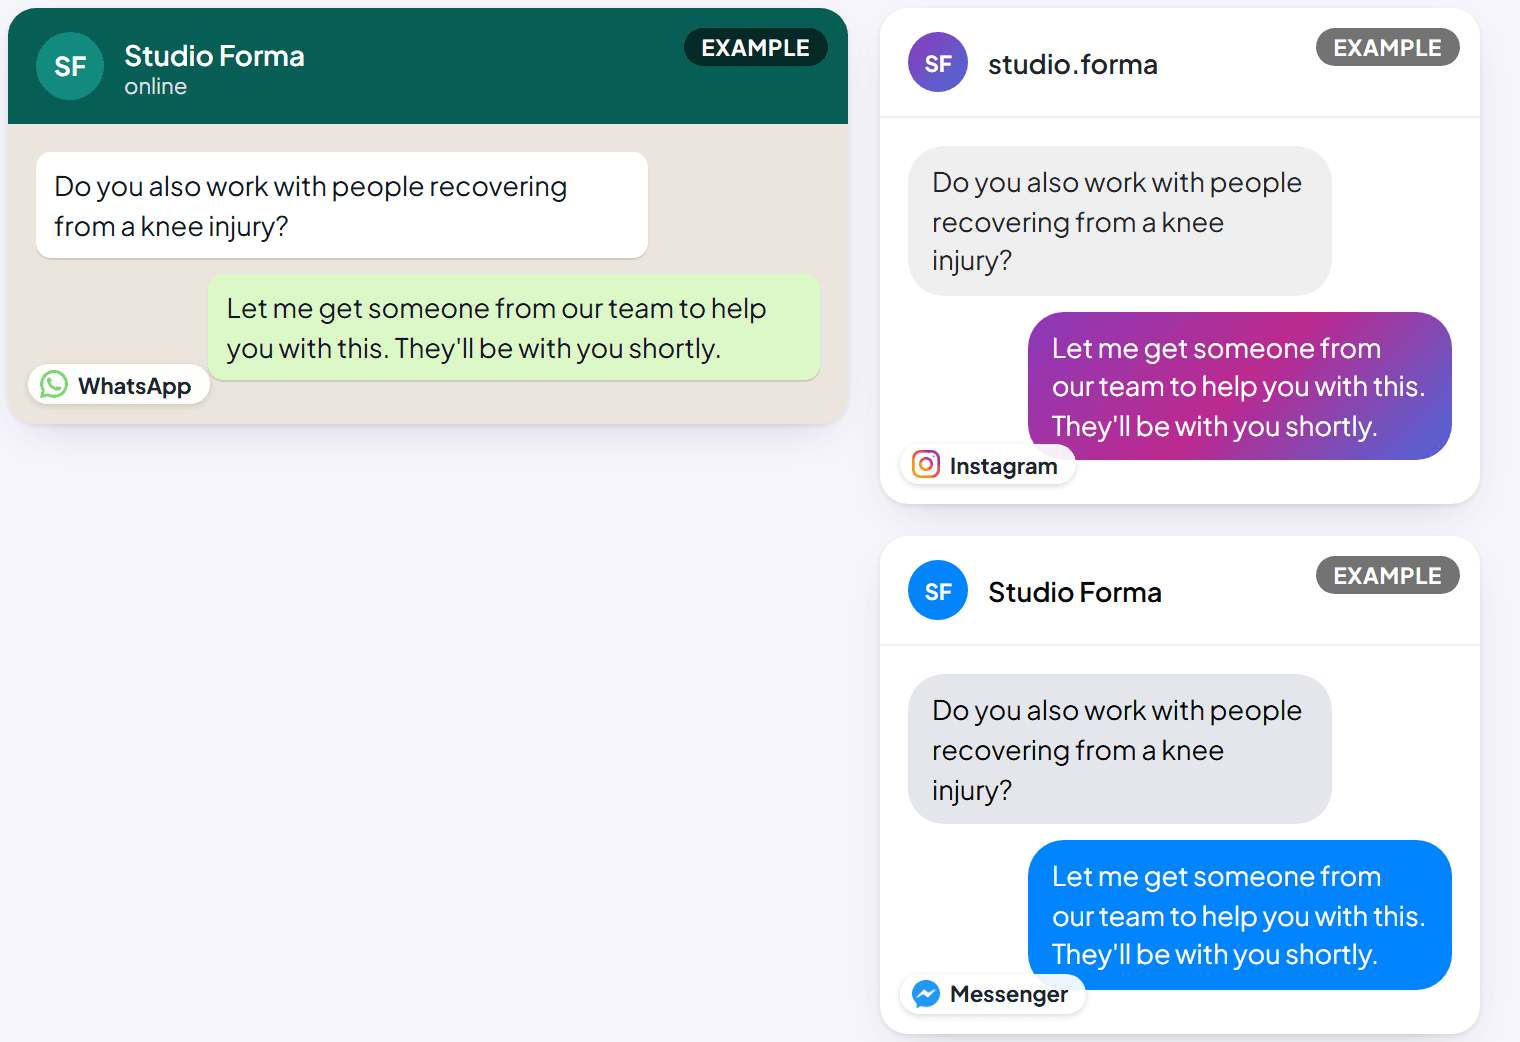Click the EXAMPLE badge in the WhatsApp header

tap(756, 47)
